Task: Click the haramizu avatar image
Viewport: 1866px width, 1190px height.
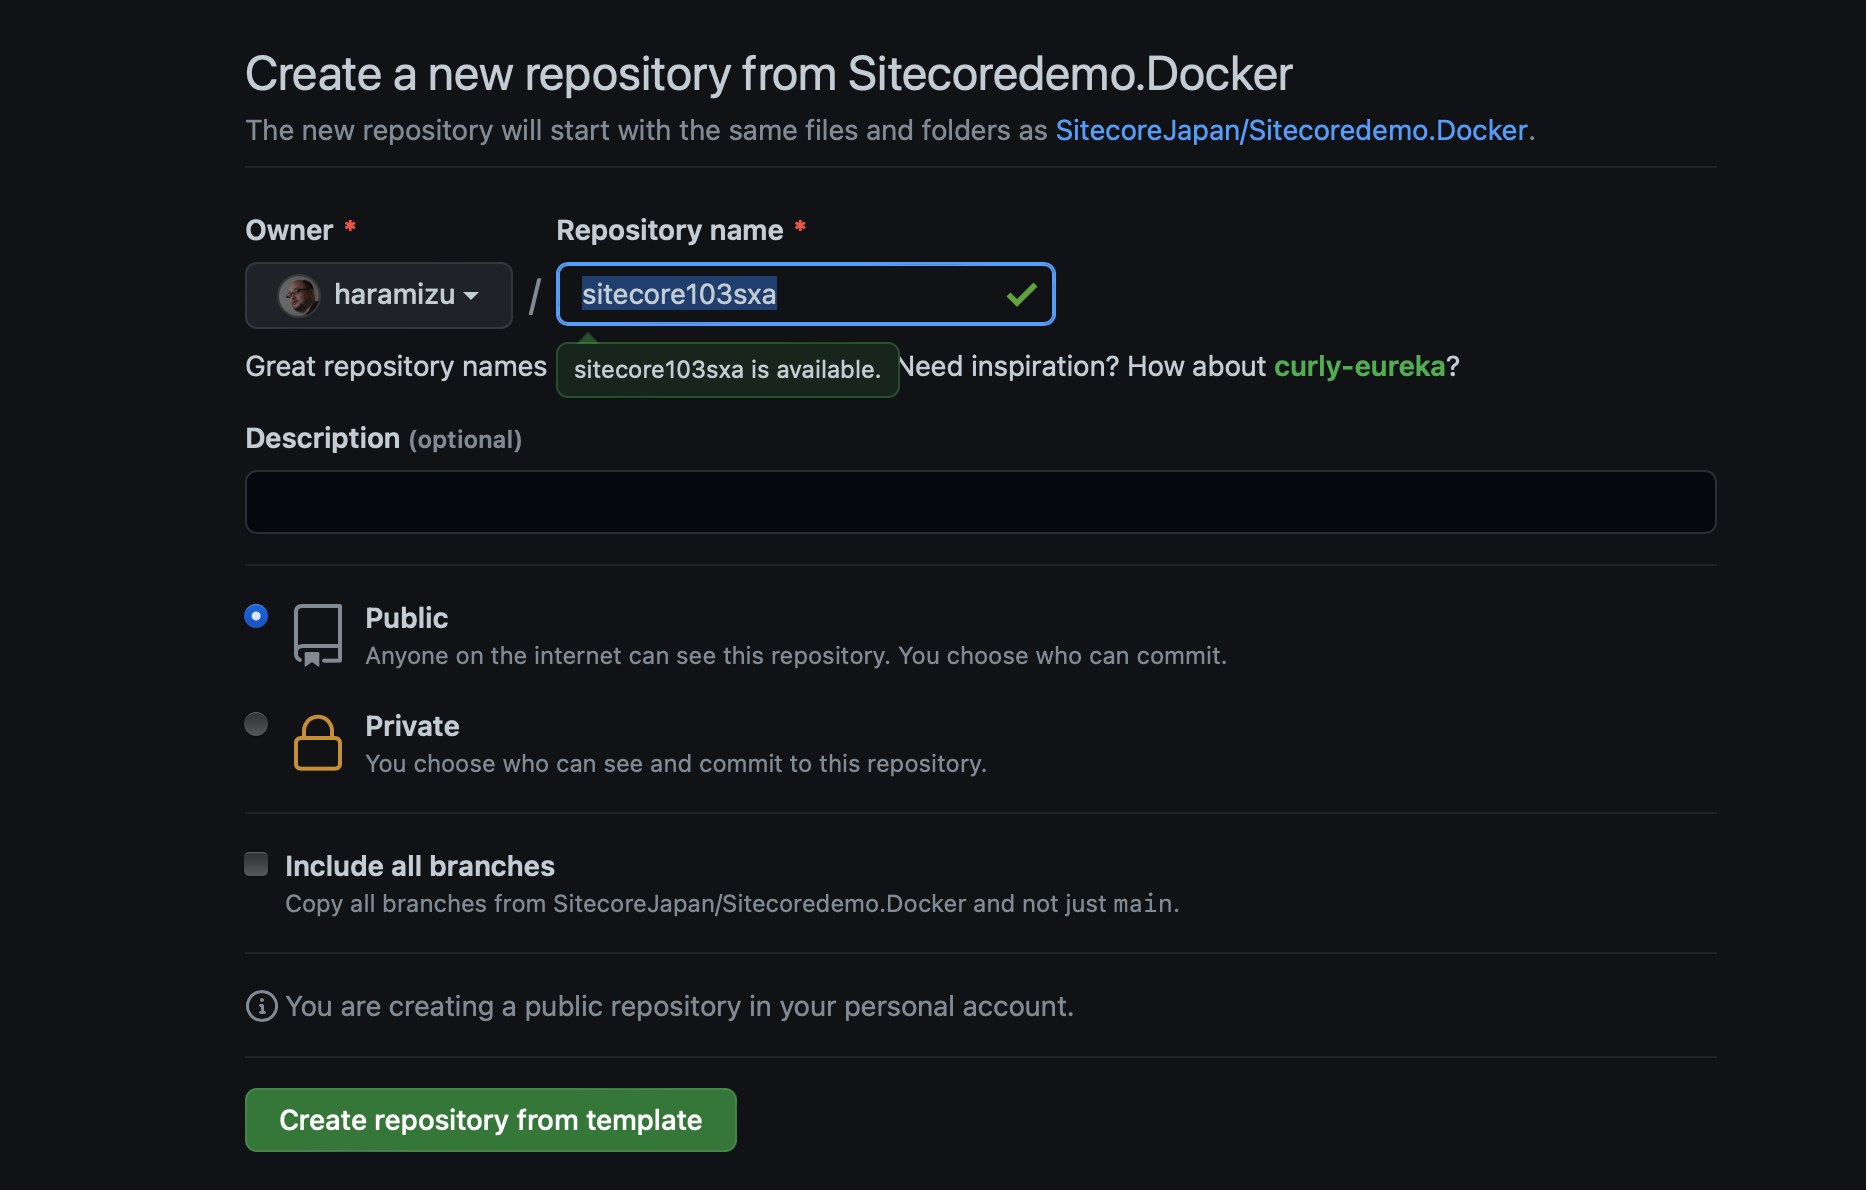Action: (299, 295)
